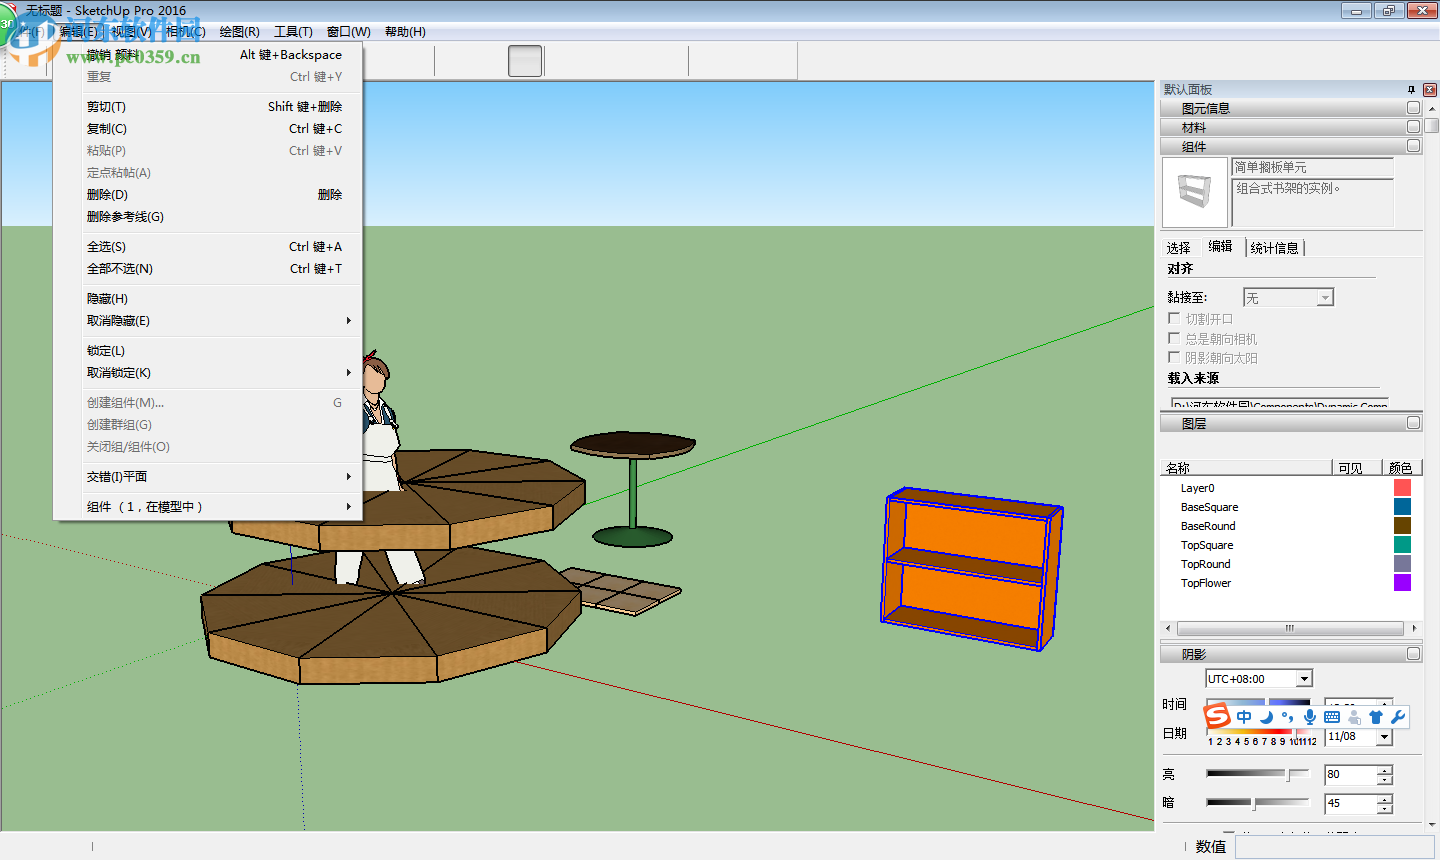
Task: Enable the 切割开口 checkbox
Action: coord(1172,317)
